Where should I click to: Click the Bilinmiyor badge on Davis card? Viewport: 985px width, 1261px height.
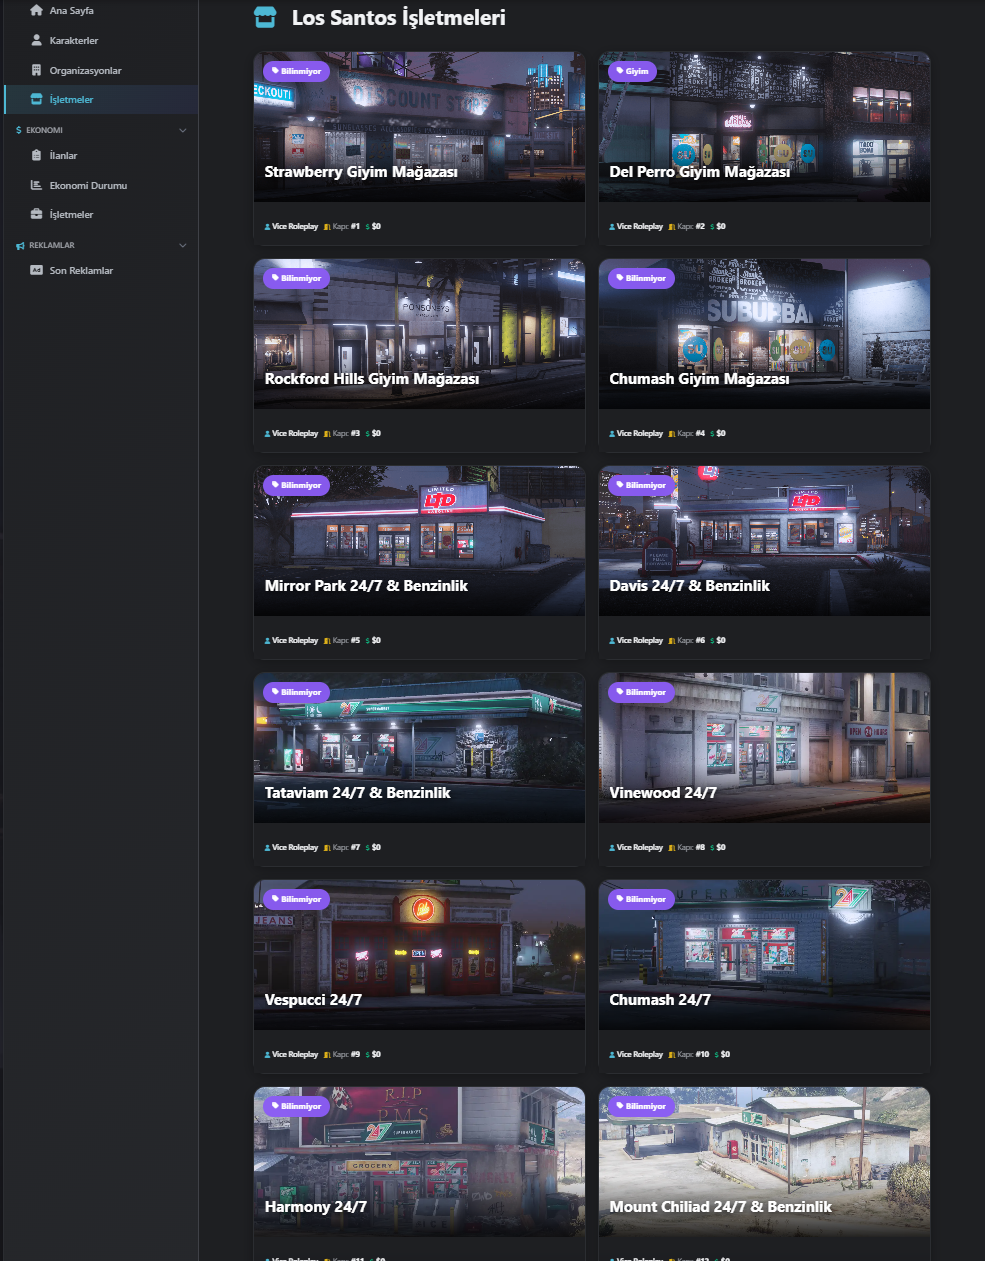[641, 485]
